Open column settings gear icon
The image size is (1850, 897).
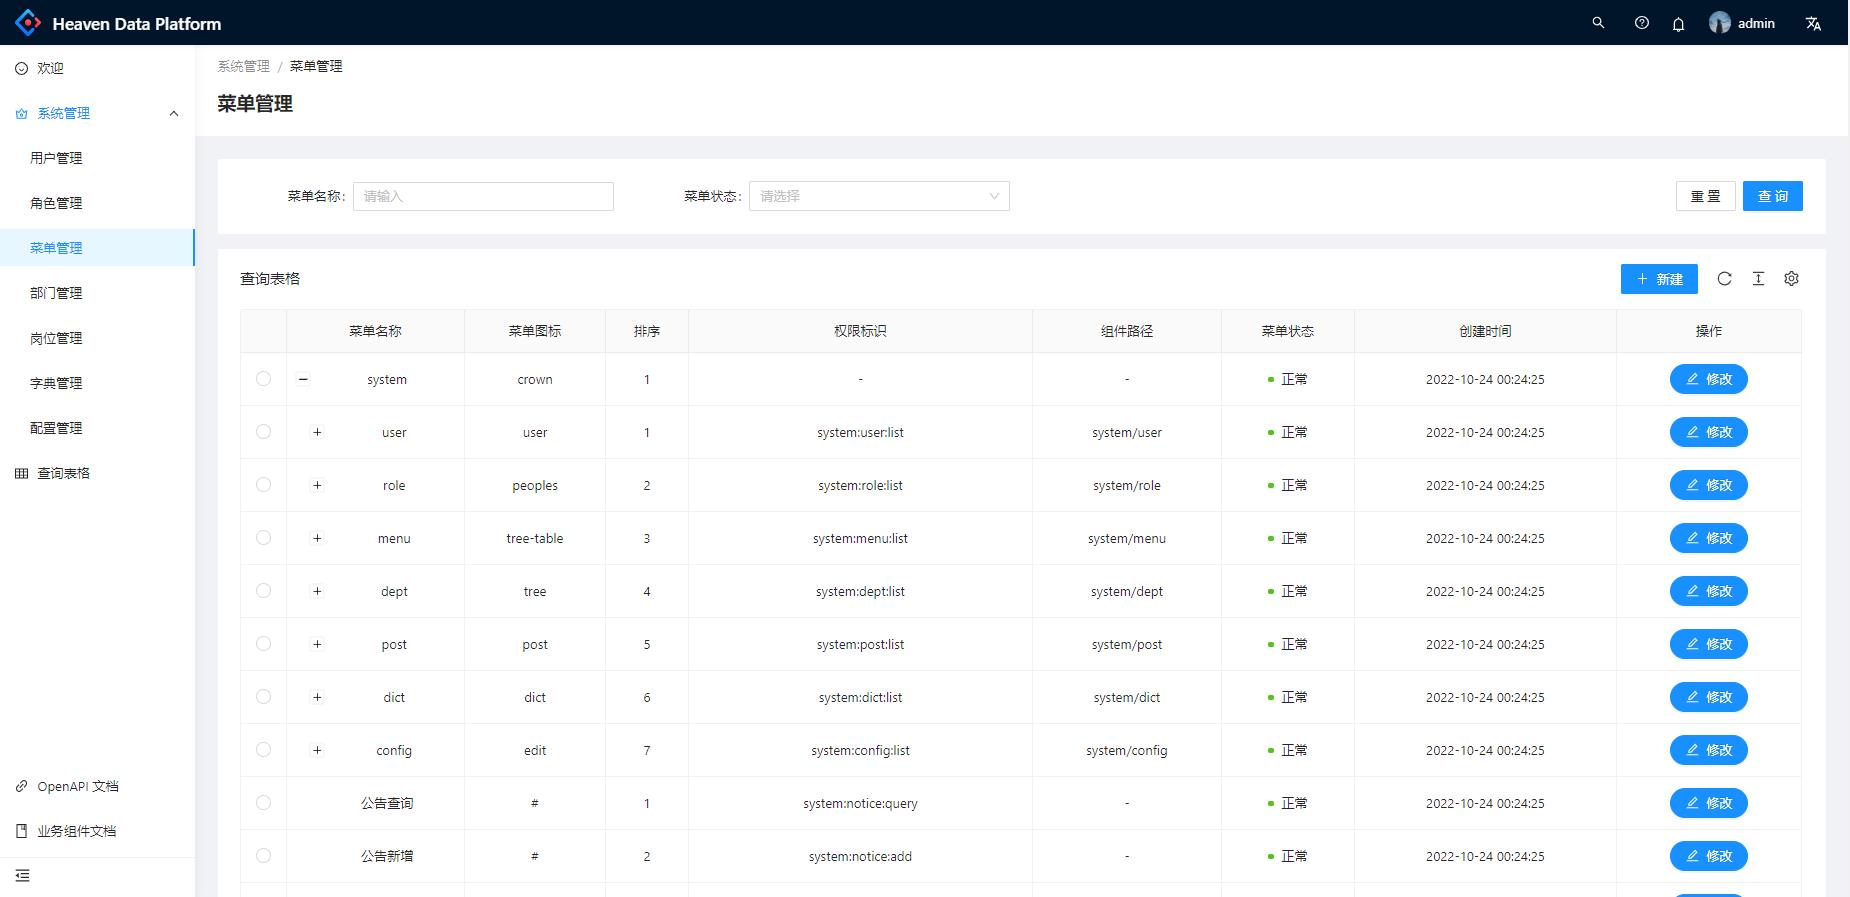coord(1791,279)
